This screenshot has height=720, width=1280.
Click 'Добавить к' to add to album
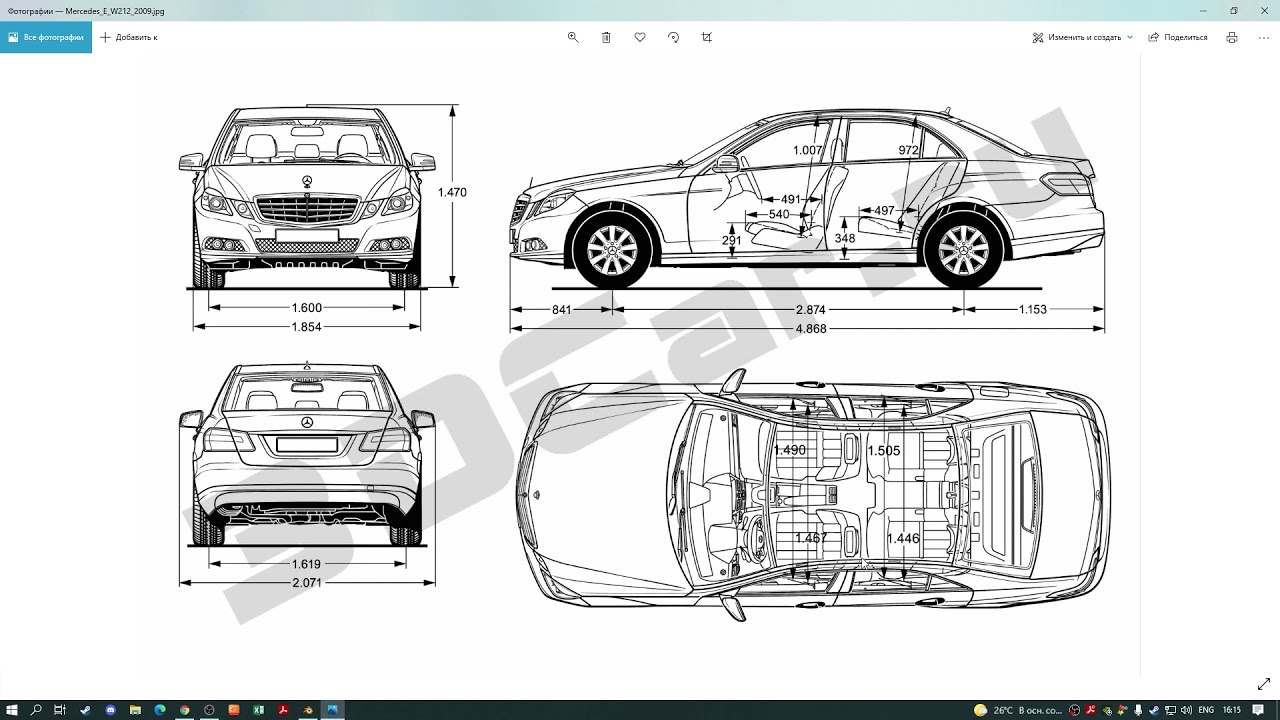coord(129,37)
